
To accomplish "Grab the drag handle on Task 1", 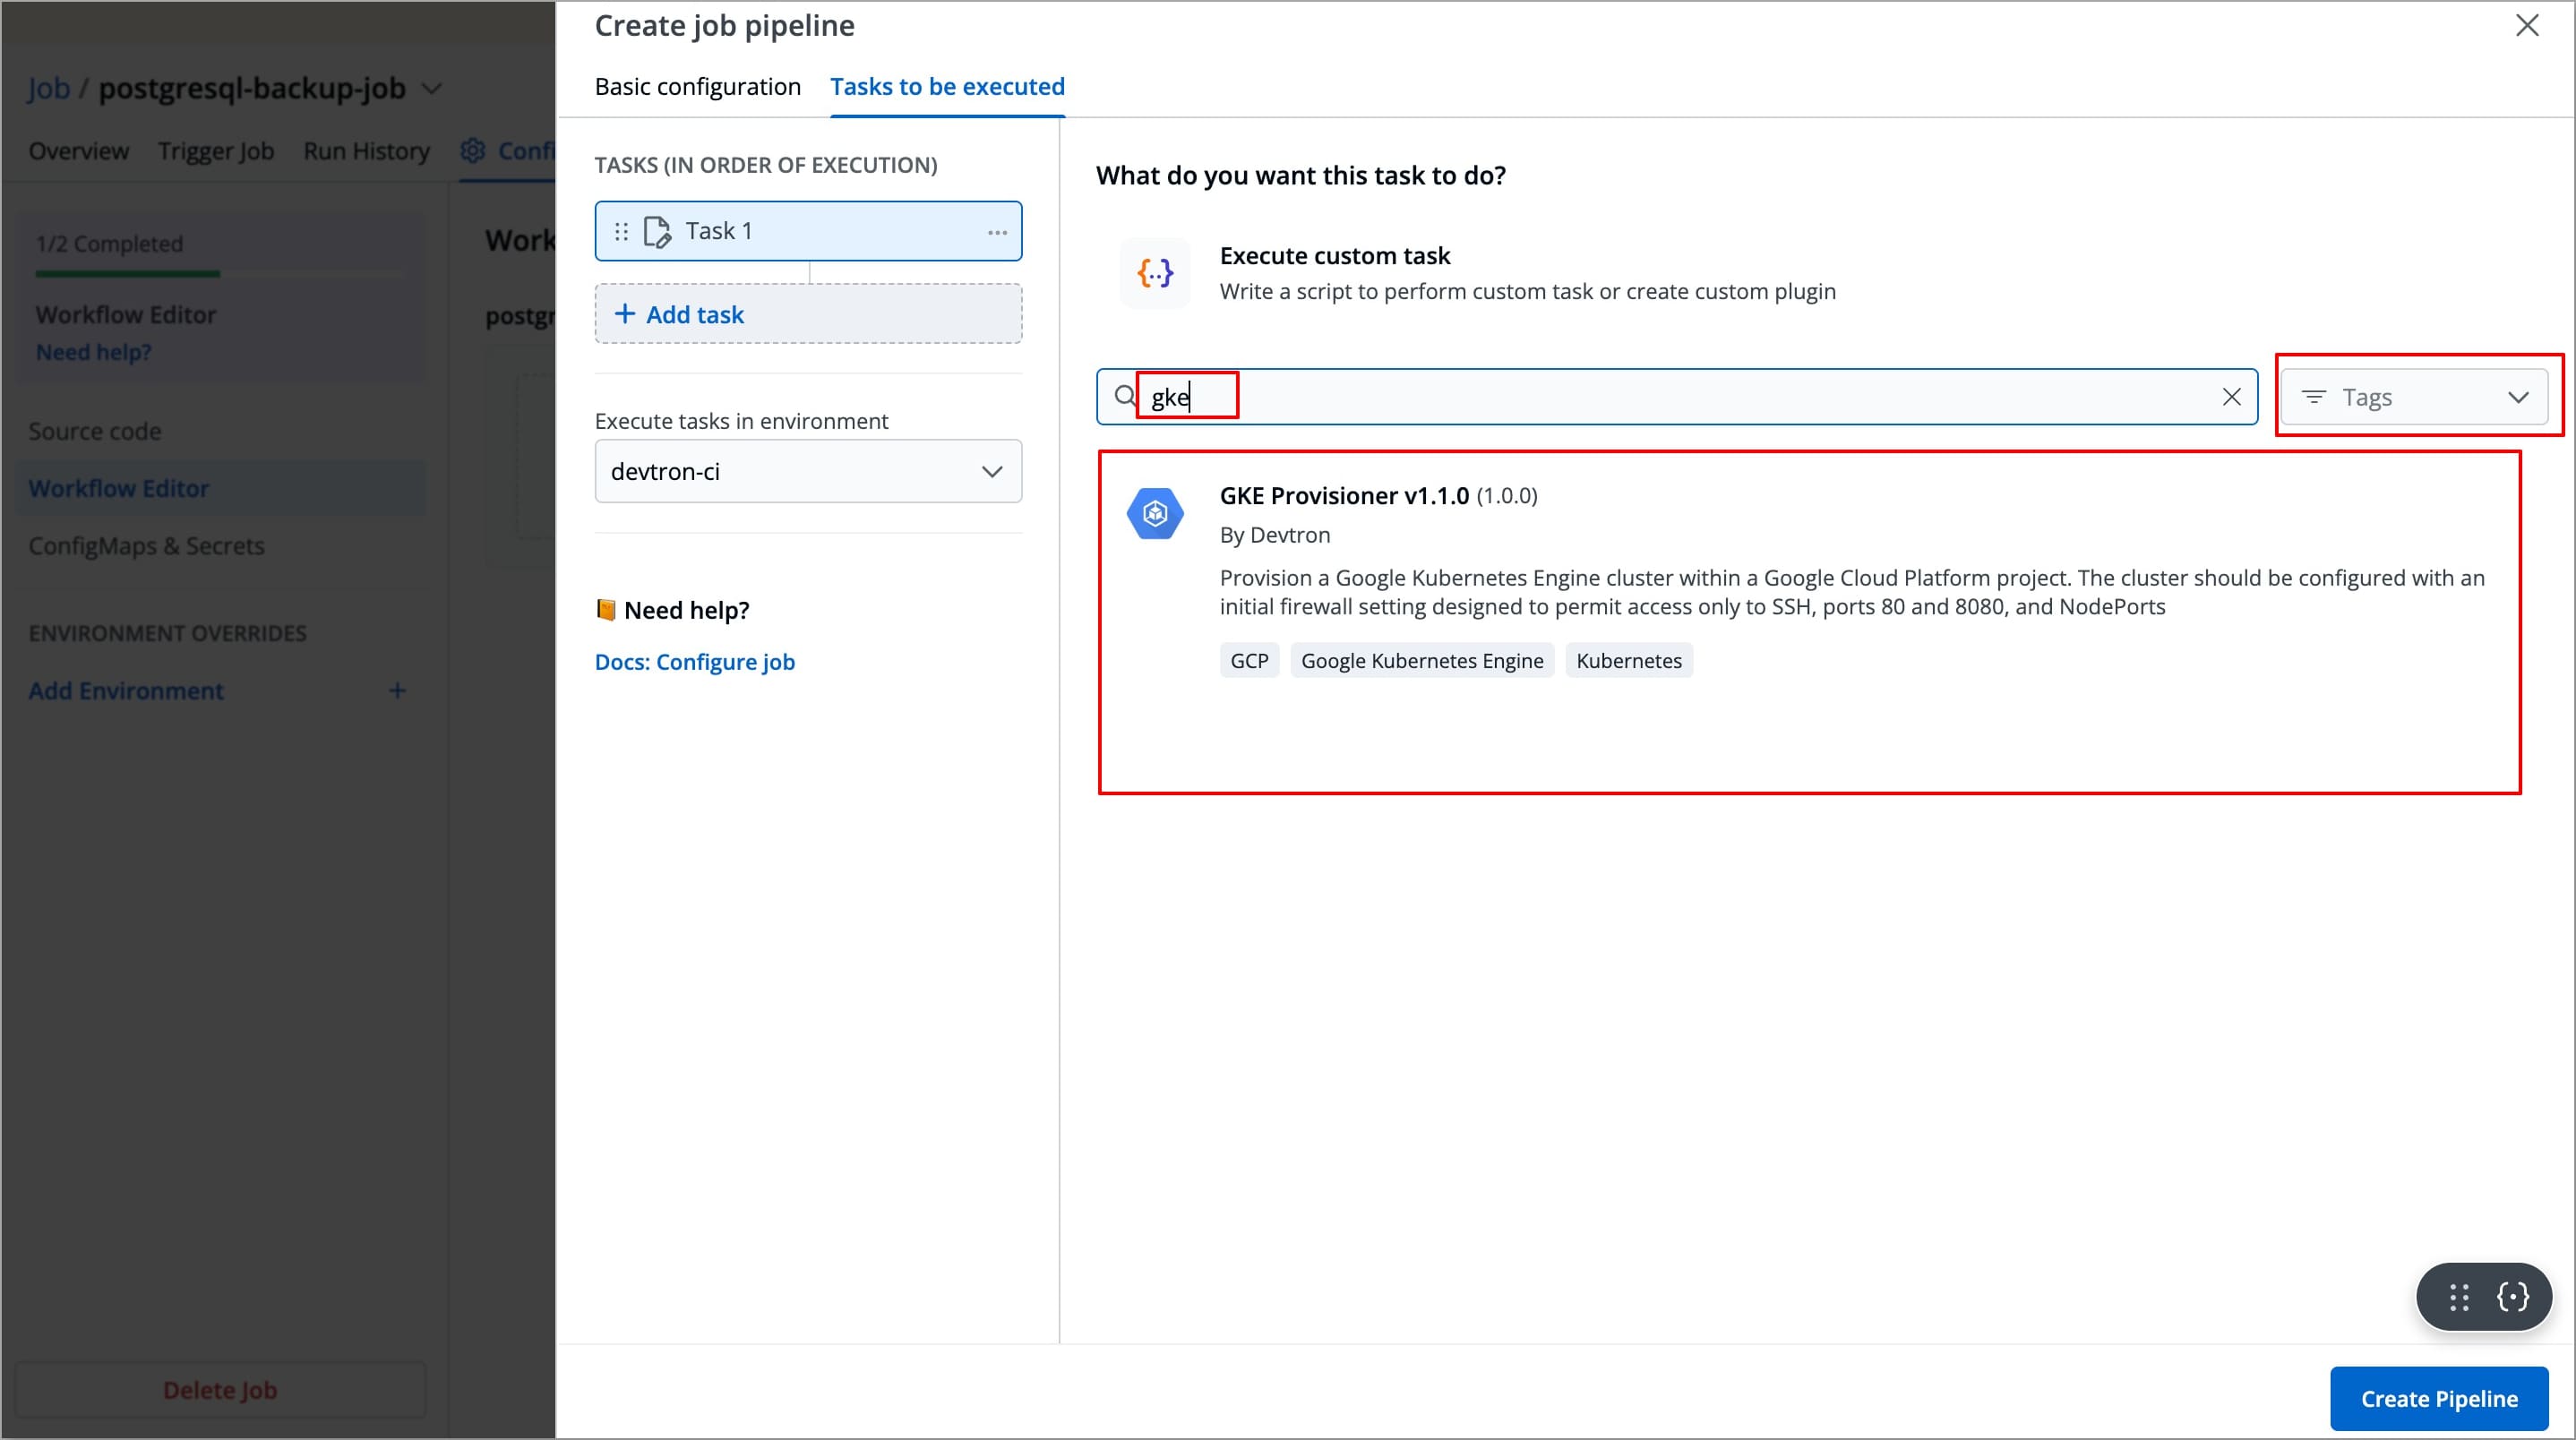I will pos(621,231).
